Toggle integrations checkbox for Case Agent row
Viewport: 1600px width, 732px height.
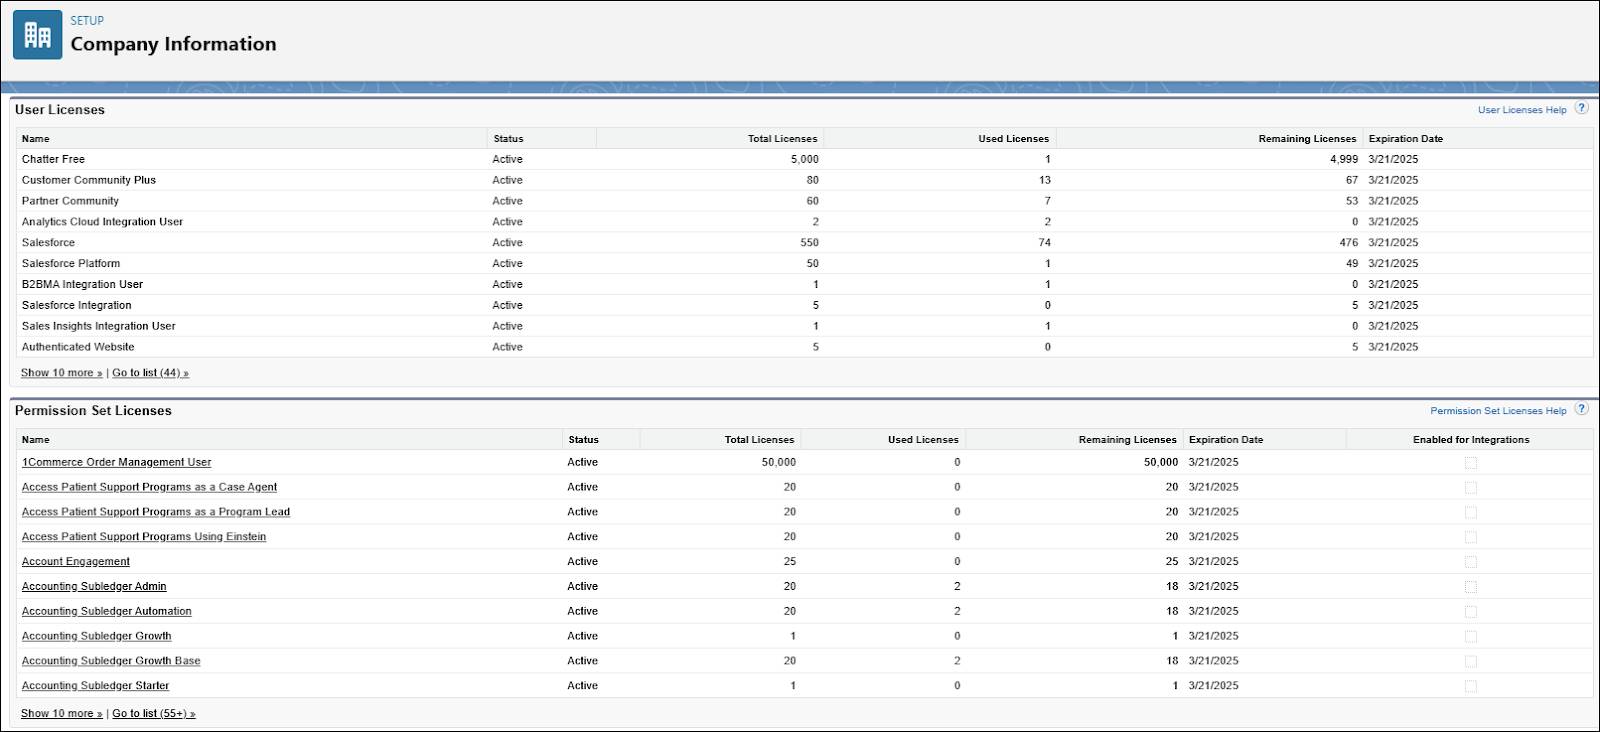point(1471,488)
